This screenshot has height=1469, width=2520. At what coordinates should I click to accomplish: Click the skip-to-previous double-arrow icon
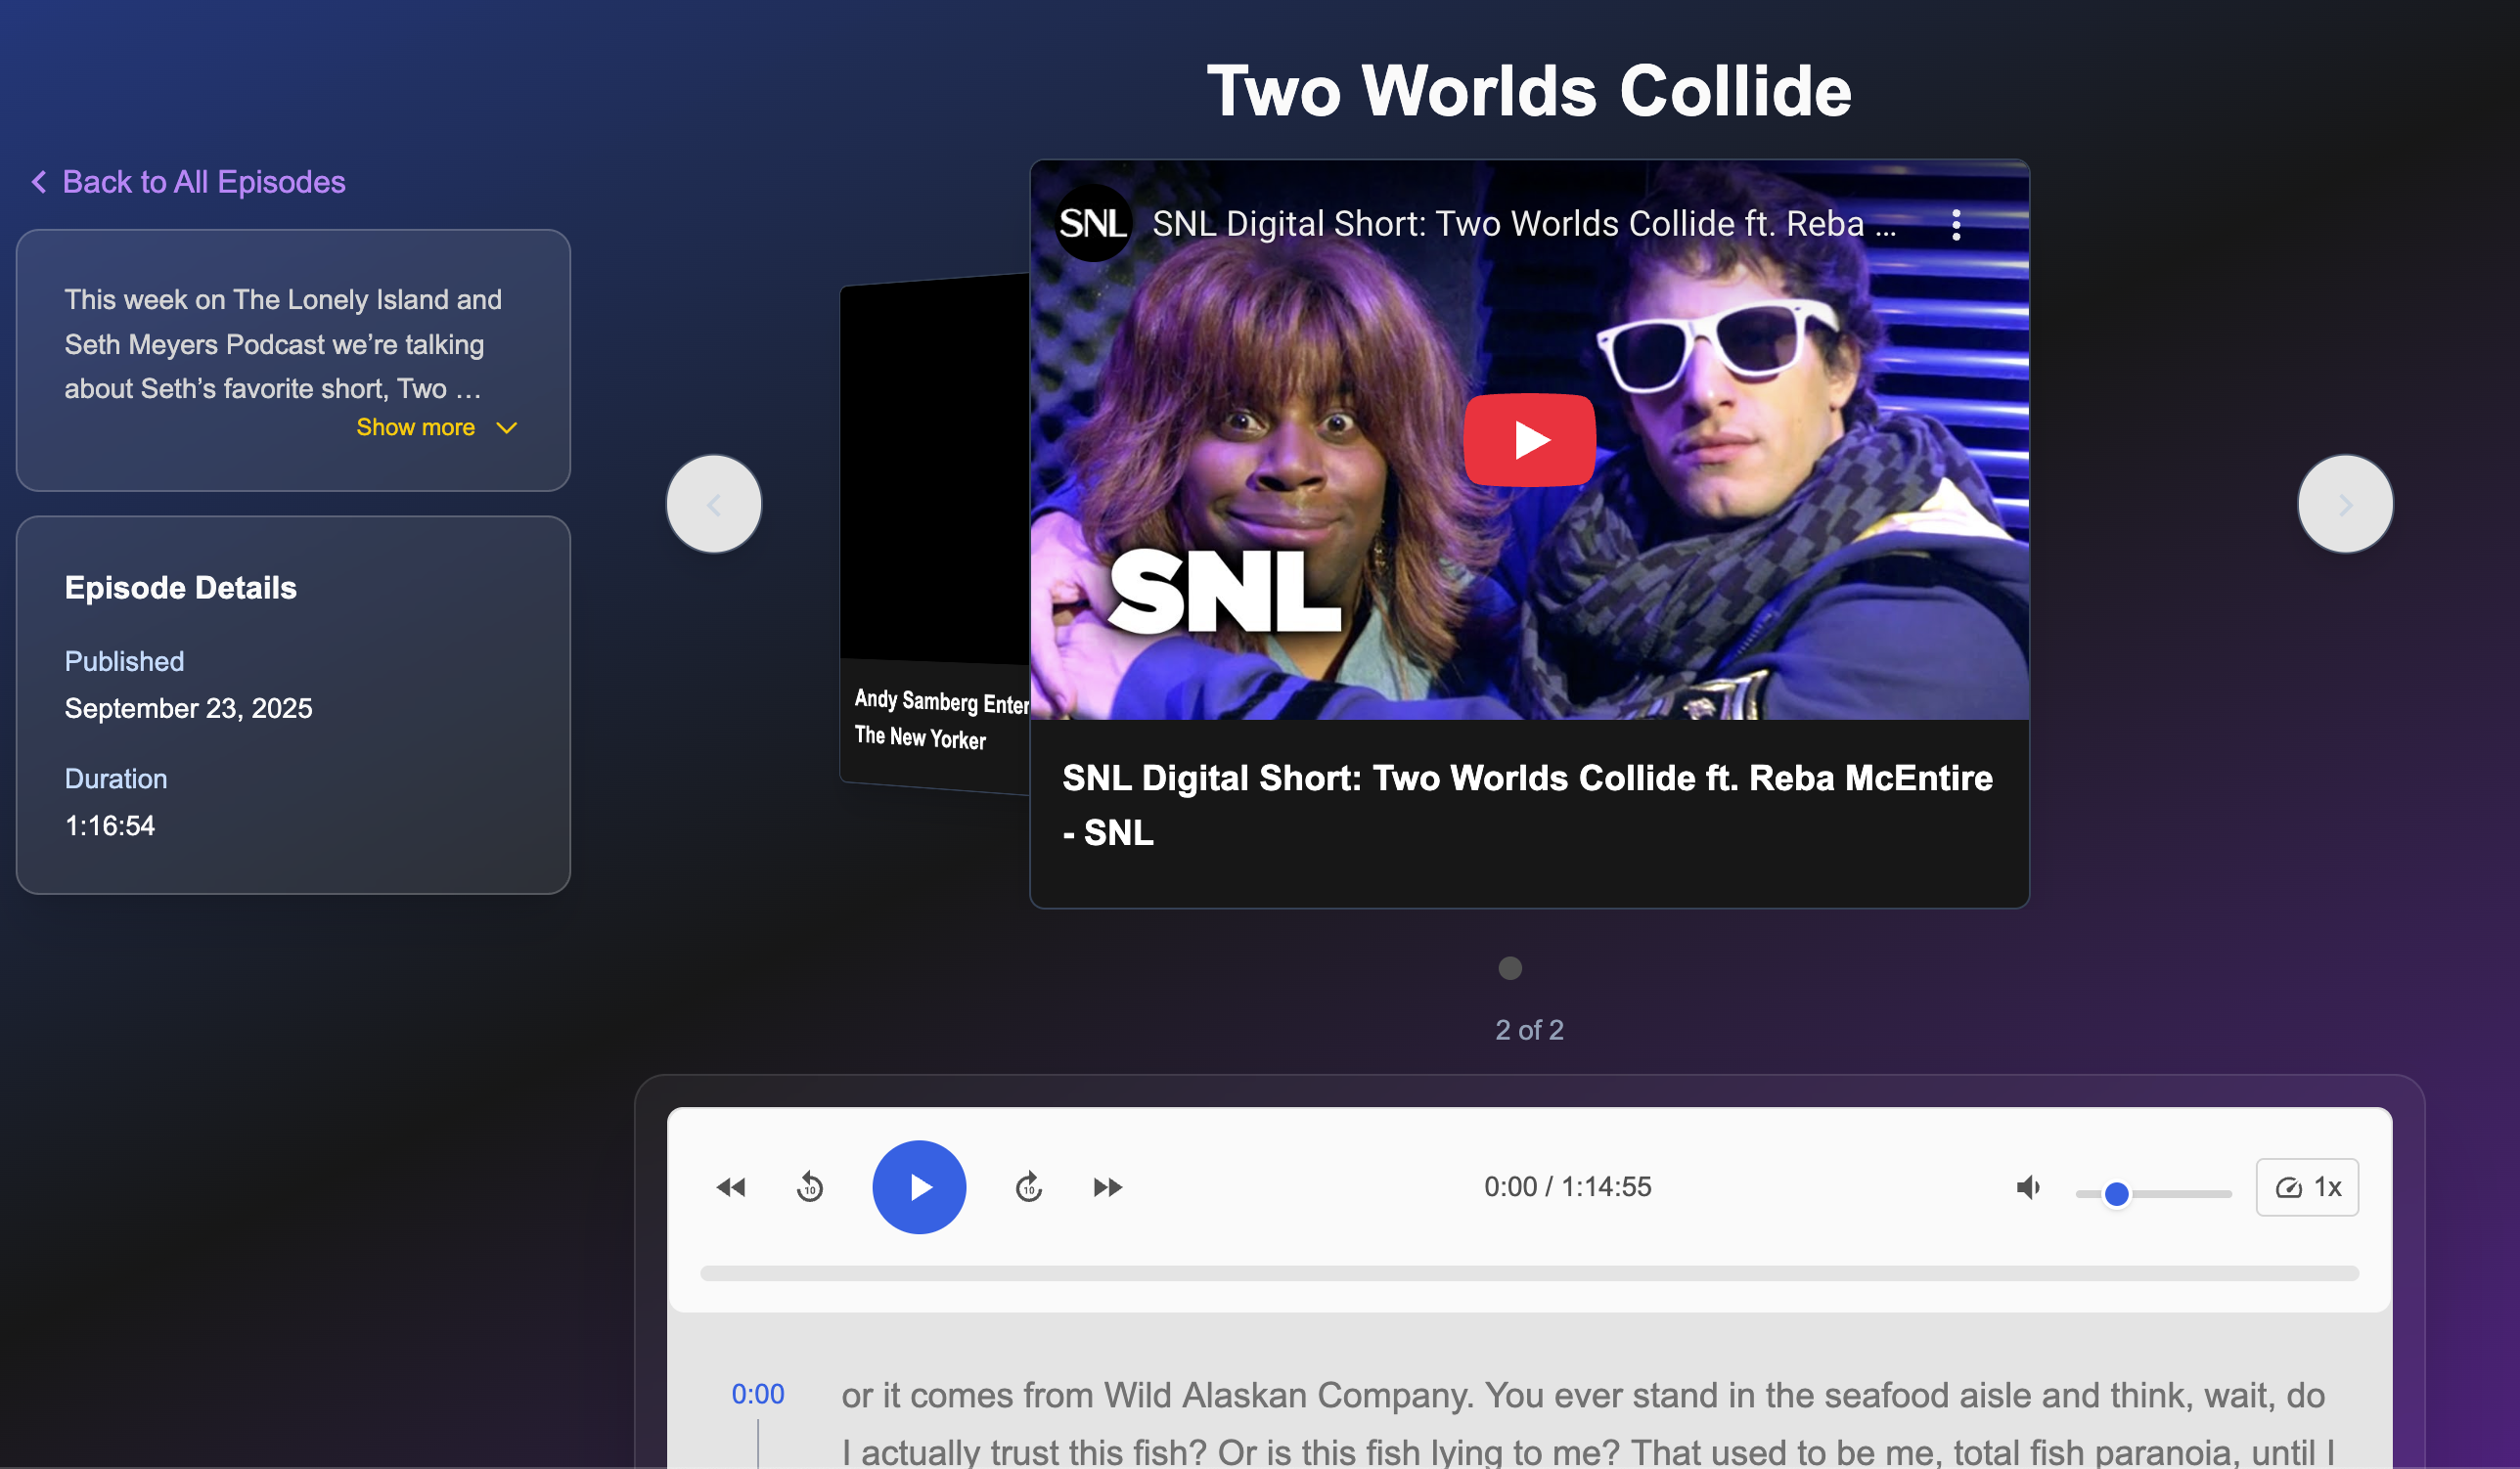[731, 1187]
